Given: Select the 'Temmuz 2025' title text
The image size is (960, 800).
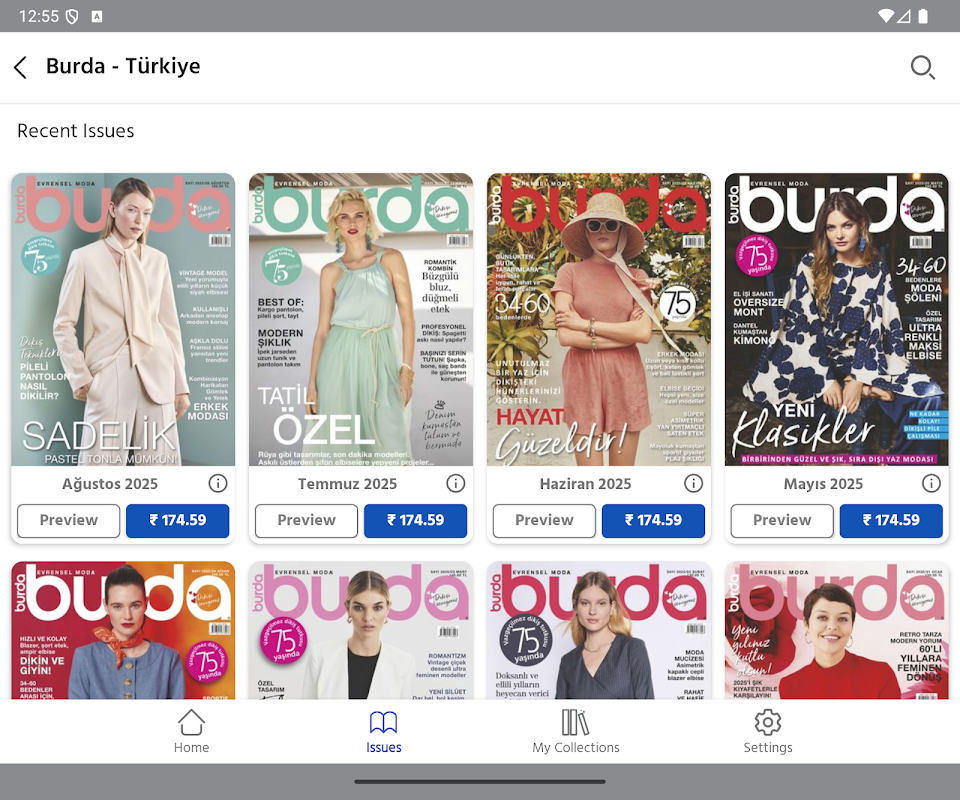Looking at the screenshot, I should click(x=347, y=484).
